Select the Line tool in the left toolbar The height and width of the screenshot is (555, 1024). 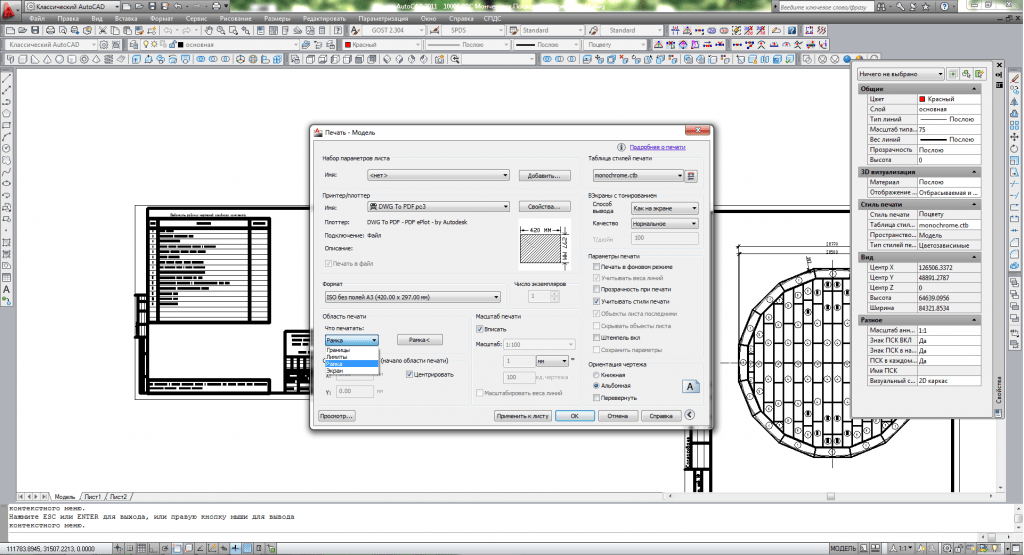coord(7,79)
